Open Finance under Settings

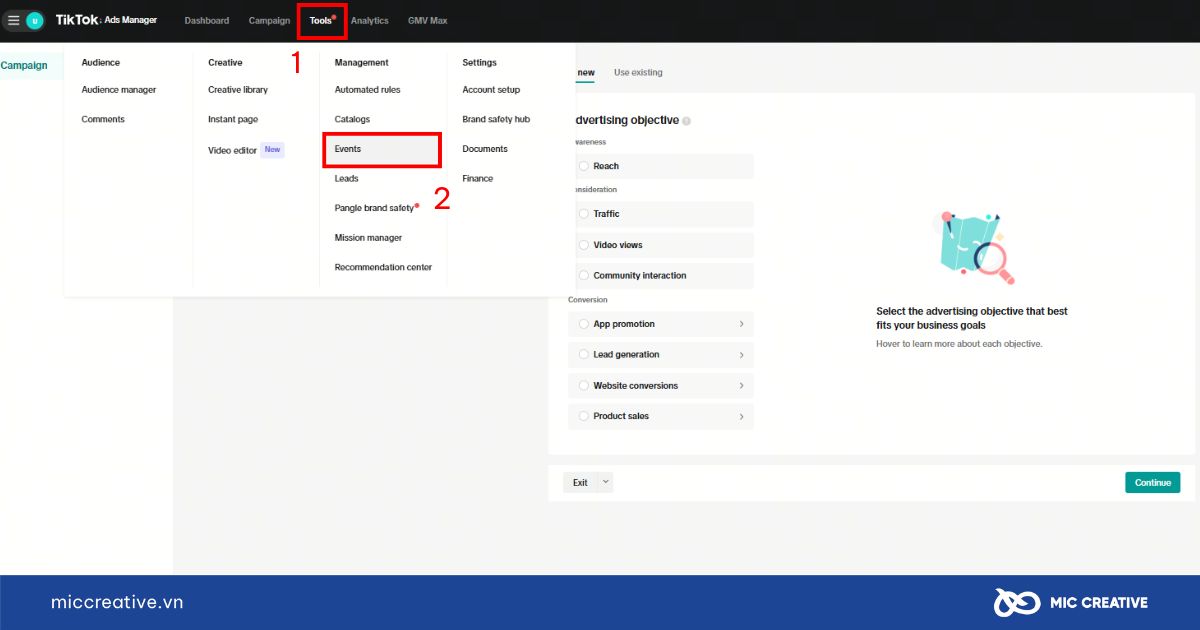pyautogui.click(x=477, y=178)
